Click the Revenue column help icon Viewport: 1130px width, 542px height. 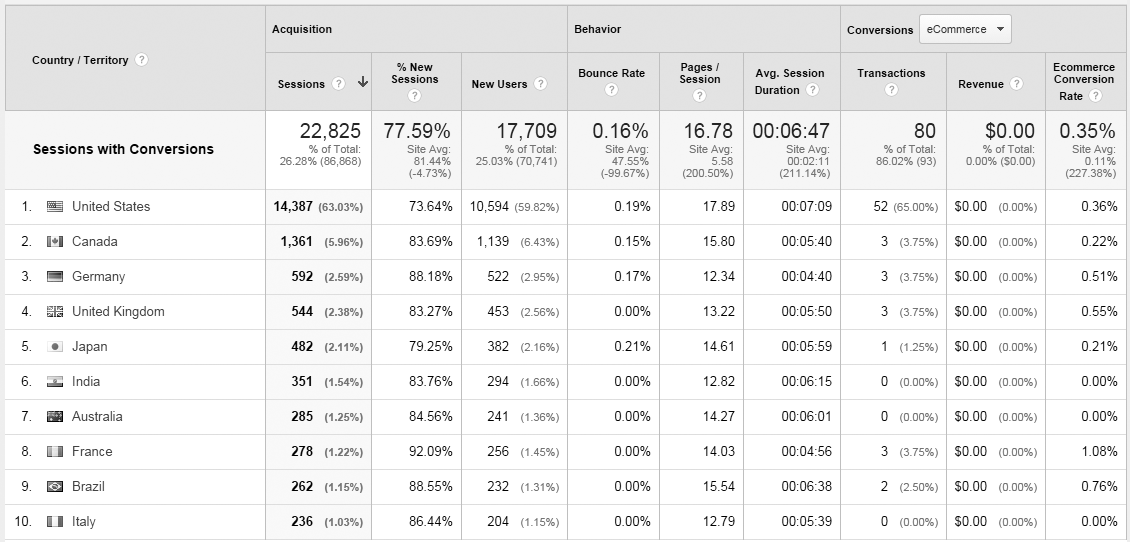click(1017, 84)
